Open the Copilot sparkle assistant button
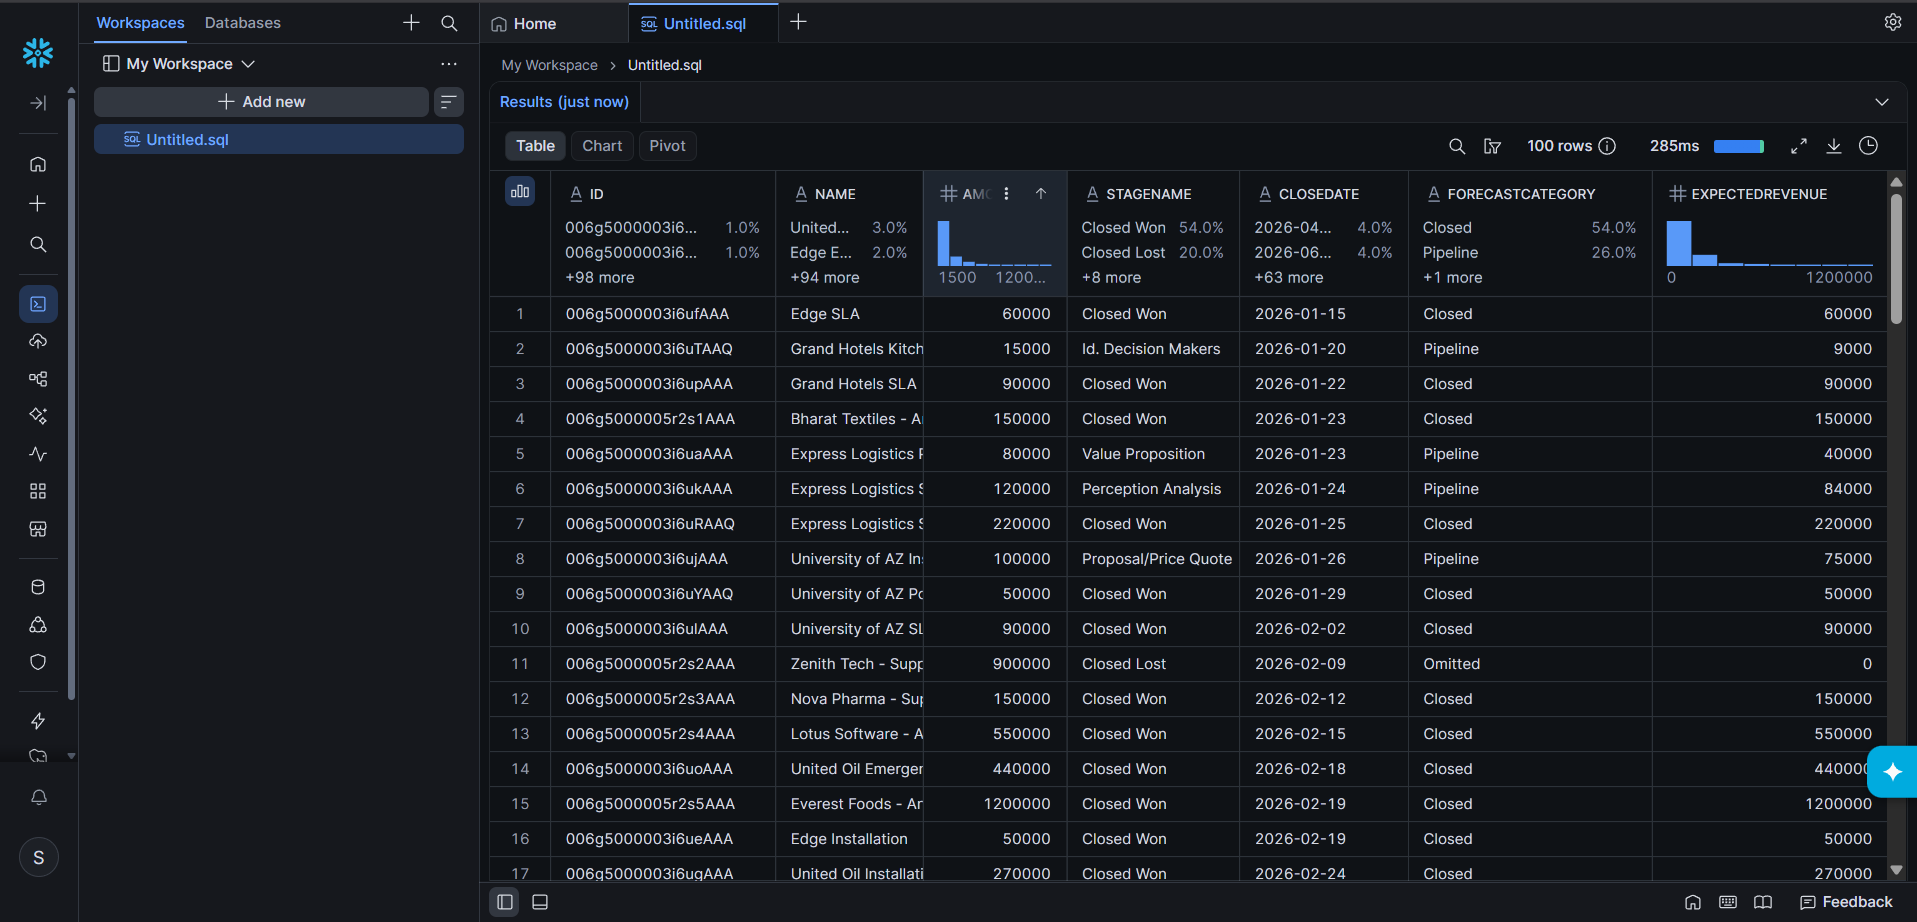Screen dimensions: 1917x922 tap(1892, 772)
